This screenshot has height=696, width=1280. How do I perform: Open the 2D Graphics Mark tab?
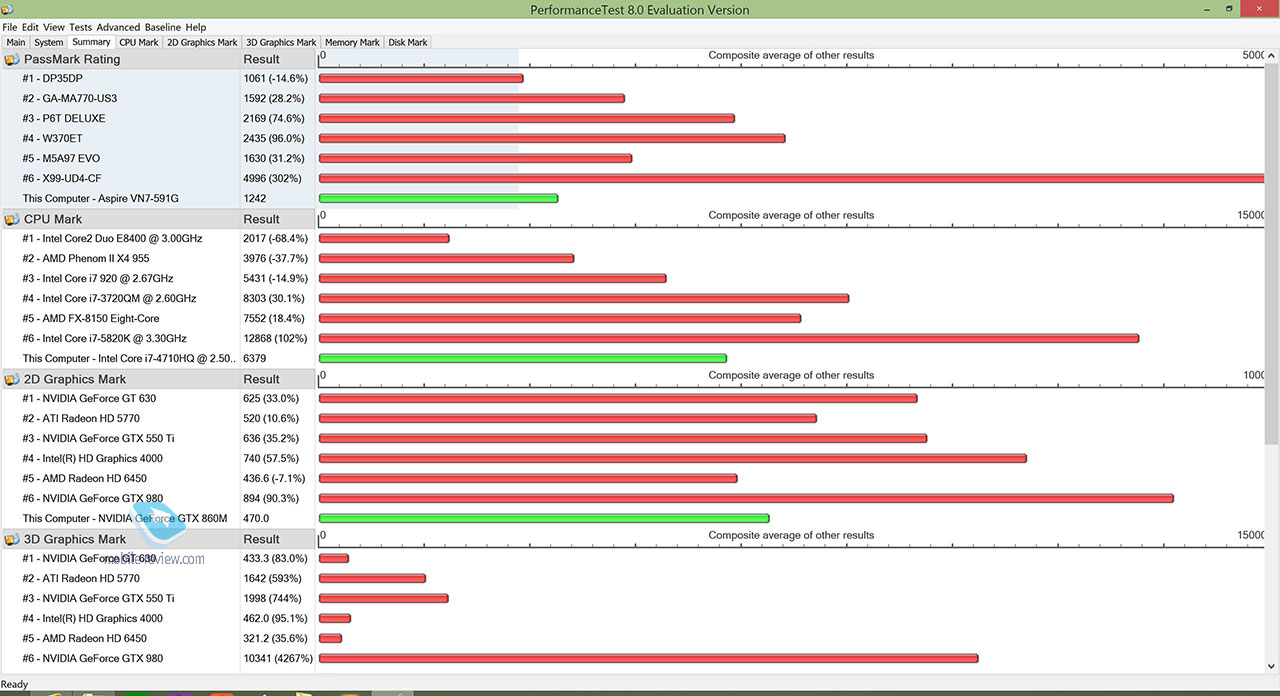pyautogui.click(x=202, y=43)
